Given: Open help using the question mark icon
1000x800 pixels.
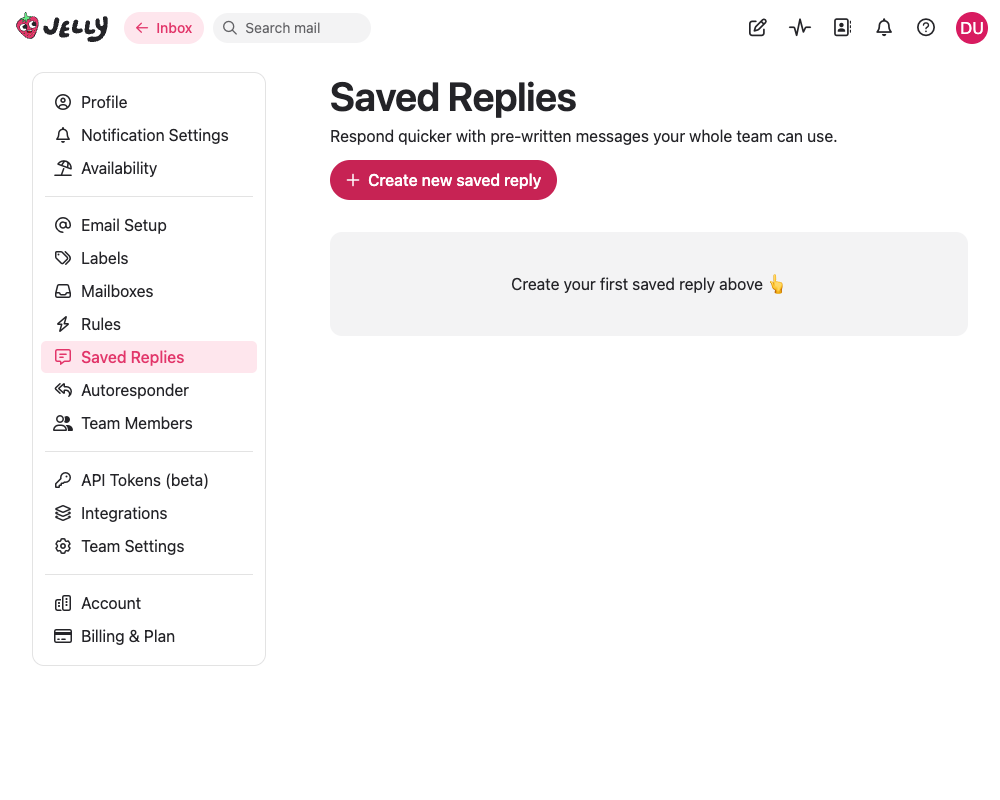Looking at the screenshot, I should 925,27.
